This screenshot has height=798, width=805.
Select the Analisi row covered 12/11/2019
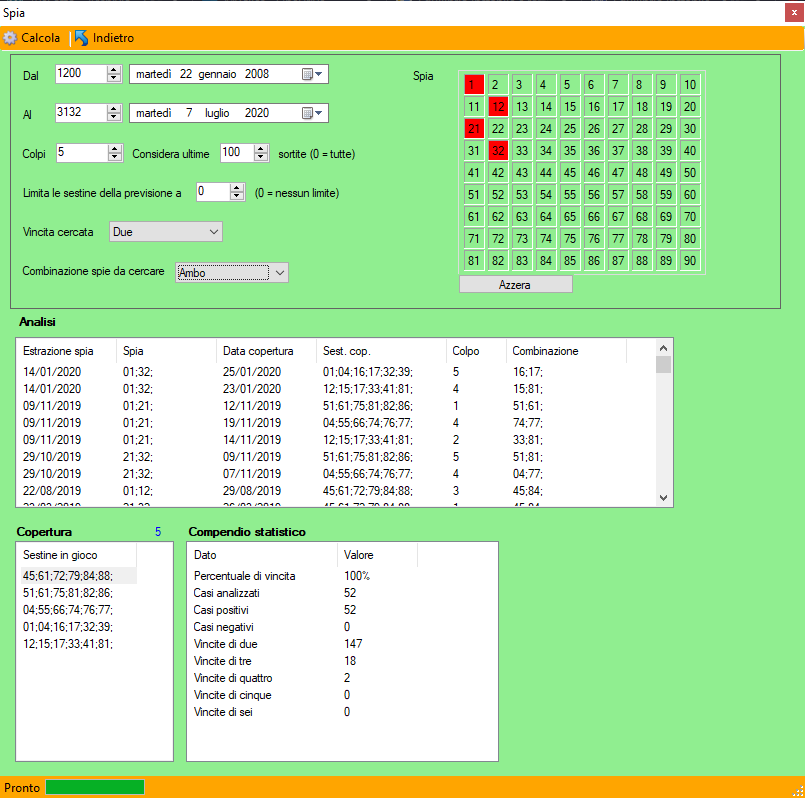[322, 406]
